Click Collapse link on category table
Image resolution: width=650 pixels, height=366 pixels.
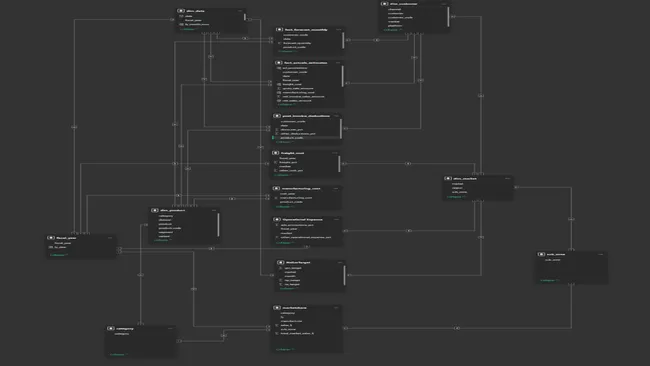(x=119, y=354)
